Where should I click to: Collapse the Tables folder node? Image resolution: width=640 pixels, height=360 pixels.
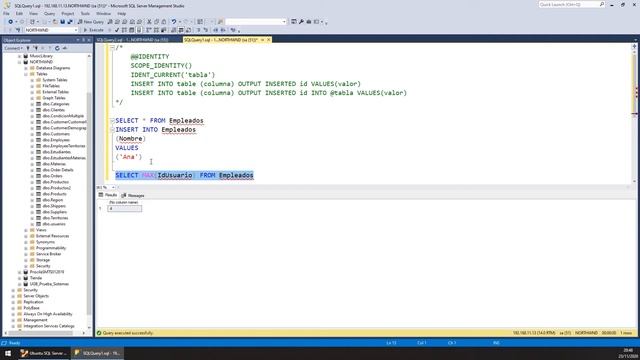pyautogui.click(x=26, y=74)
